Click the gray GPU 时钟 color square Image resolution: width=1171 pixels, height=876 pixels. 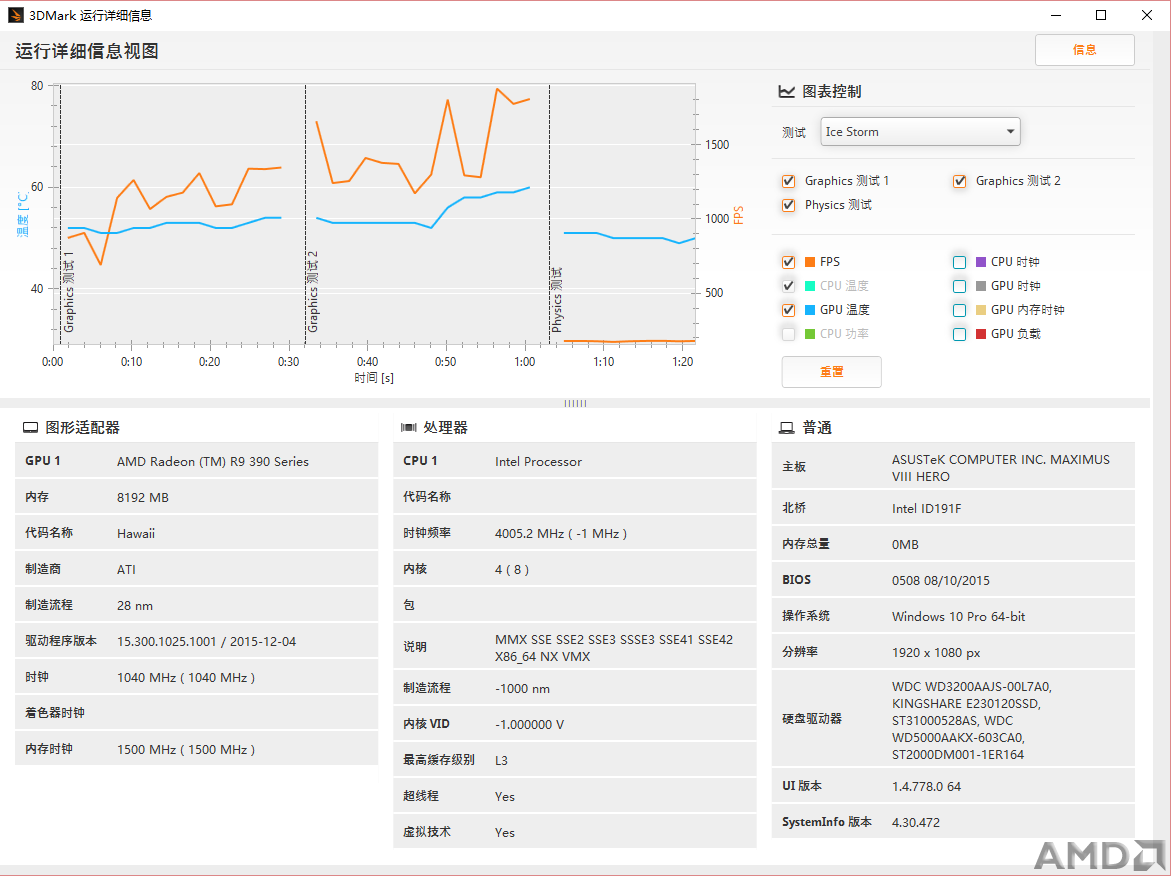tap(981, 286)
